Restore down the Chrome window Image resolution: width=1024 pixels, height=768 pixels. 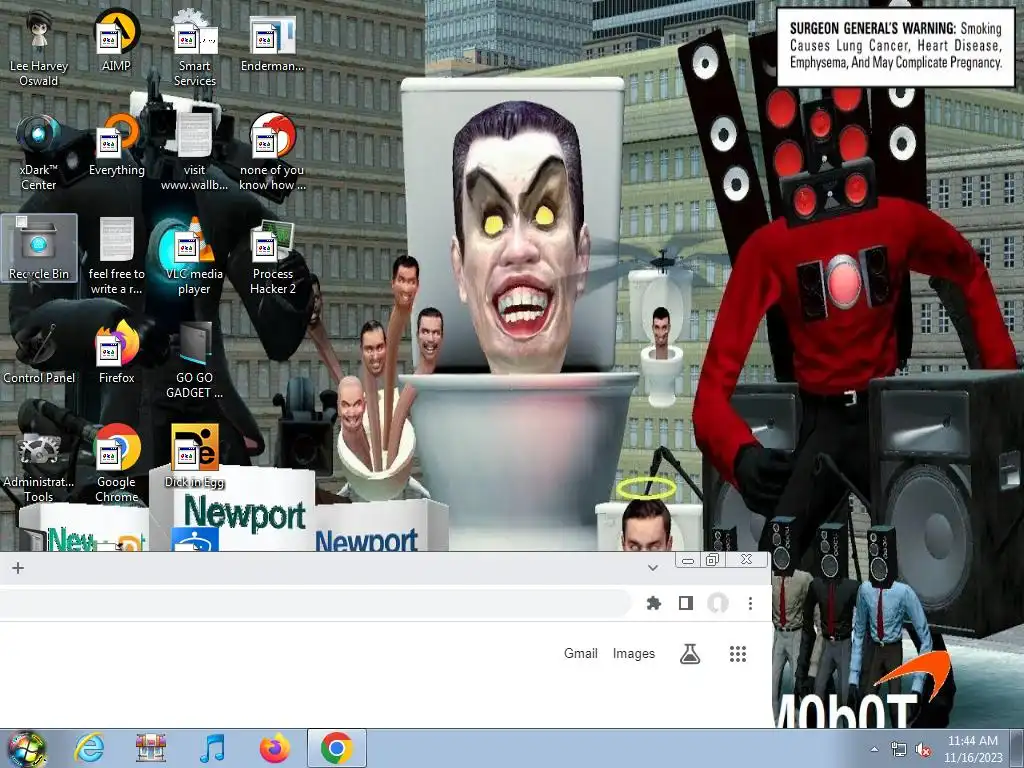pyautogui.click(x=712, y=560)
